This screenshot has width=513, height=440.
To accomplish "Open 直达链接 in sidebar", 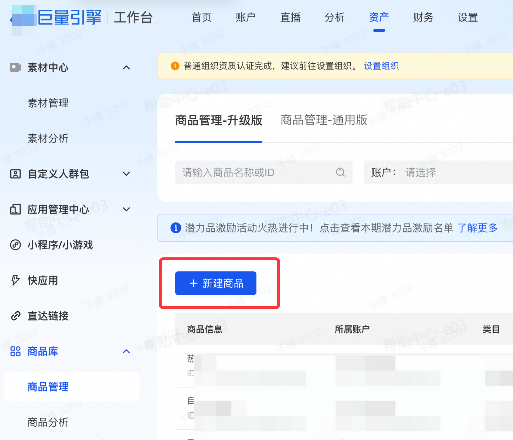I will (48, 316).
